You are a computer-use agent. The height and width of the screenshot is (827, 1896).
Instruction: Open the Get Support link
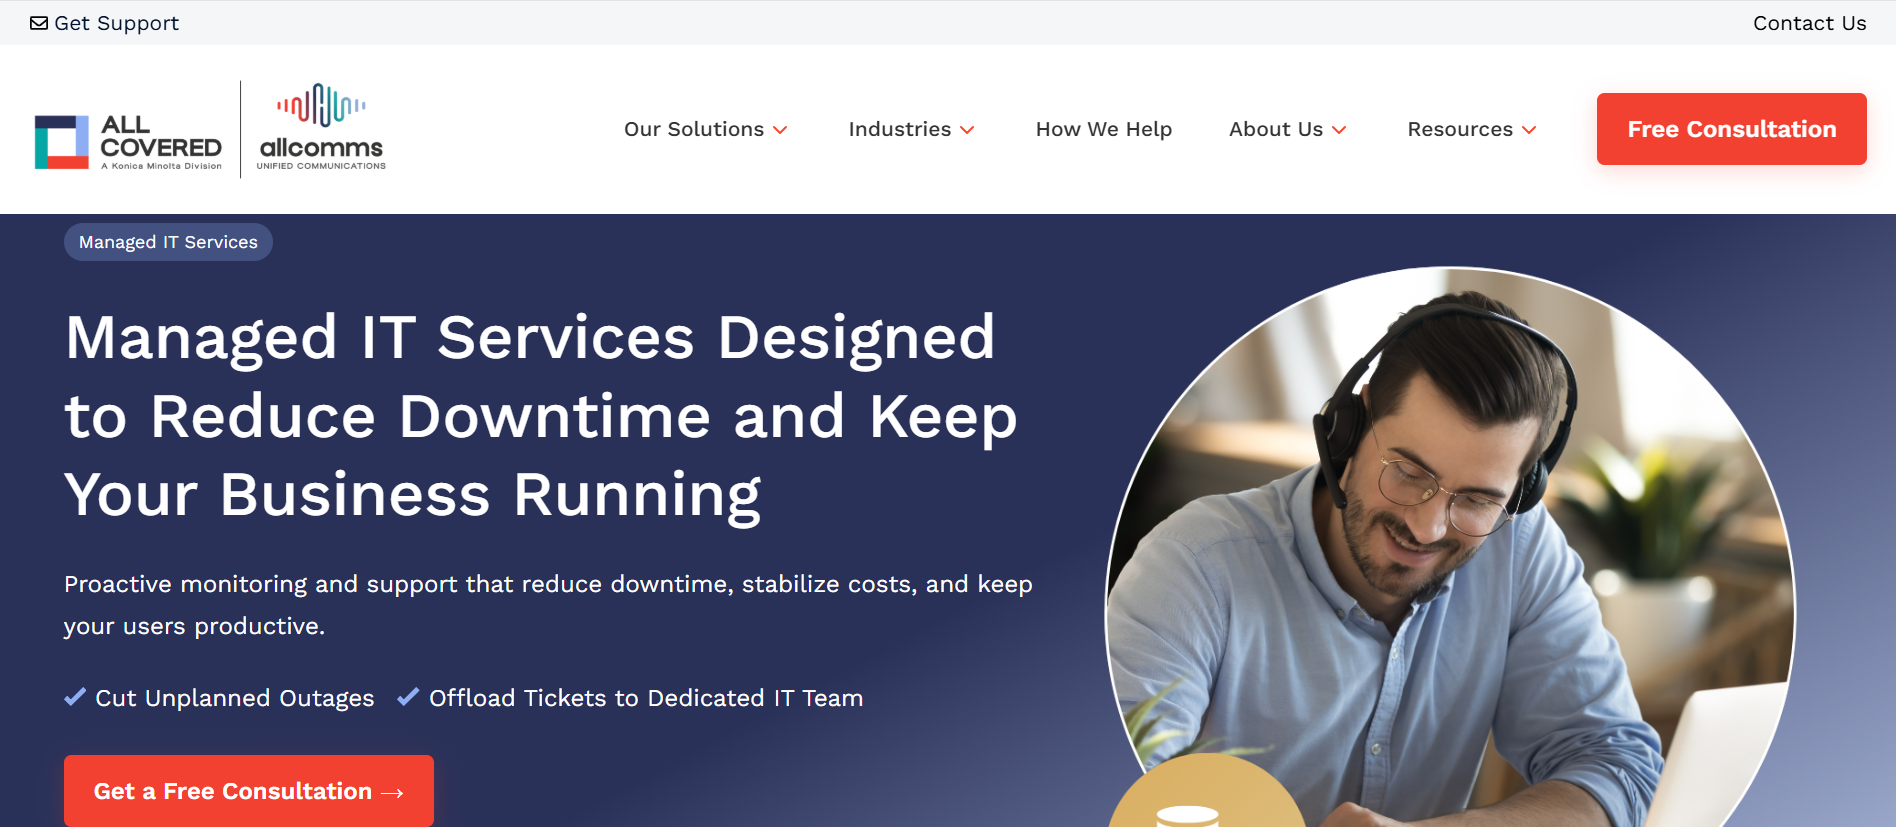[116, 23]
